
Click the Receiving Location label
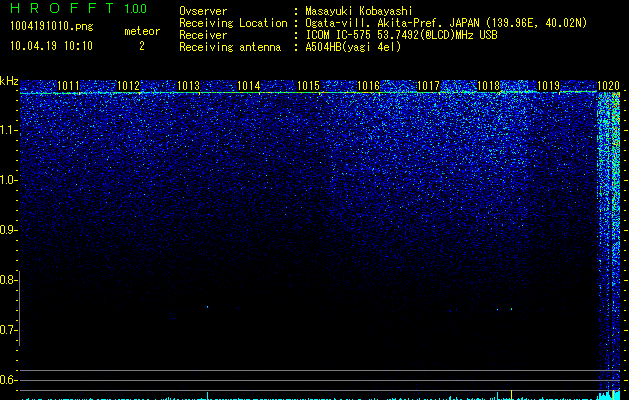(x=233, y=23)
